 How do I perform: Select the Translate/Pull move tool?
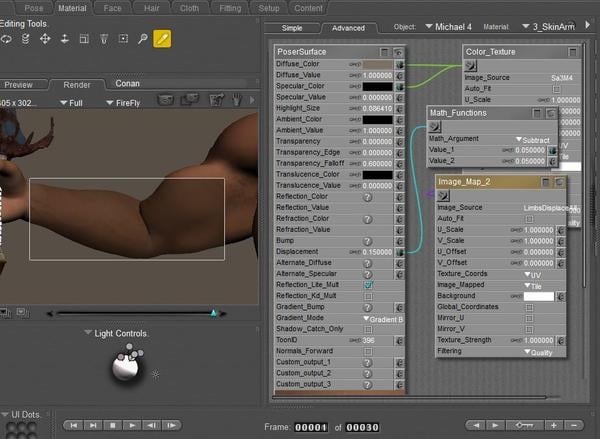tap(45, 39)
